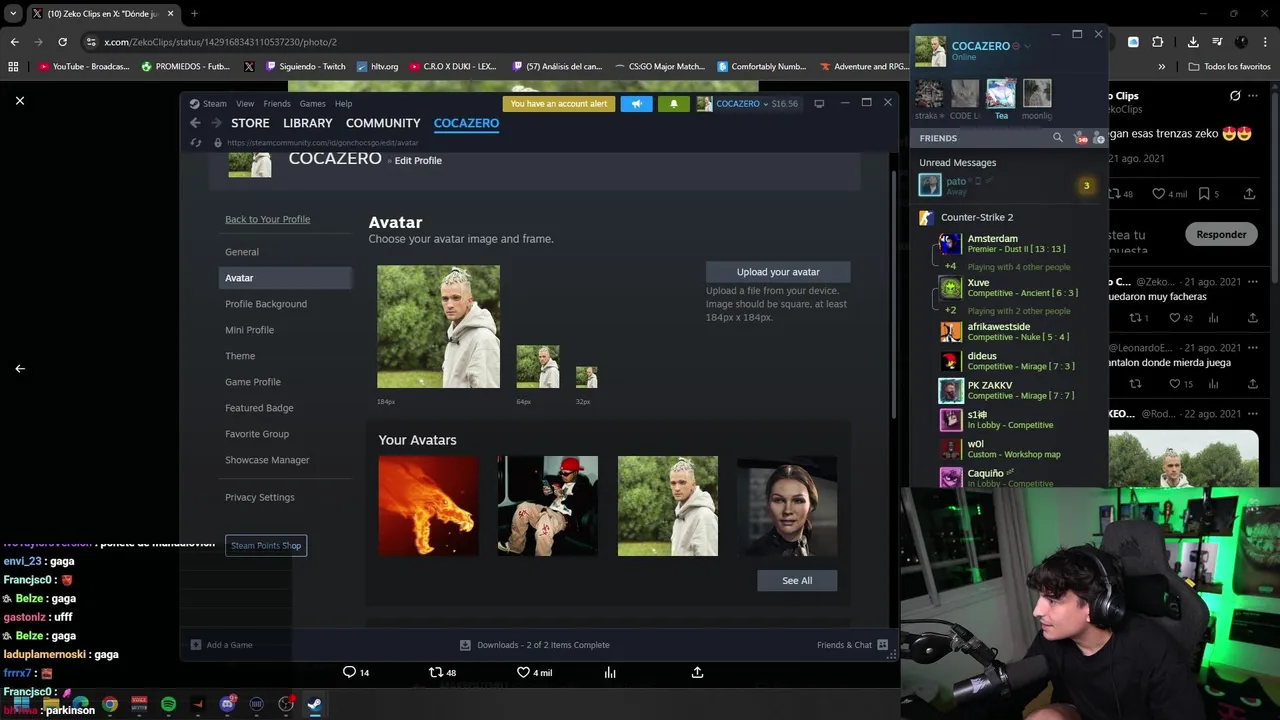Reload the Chrome page

pos(62,42)
